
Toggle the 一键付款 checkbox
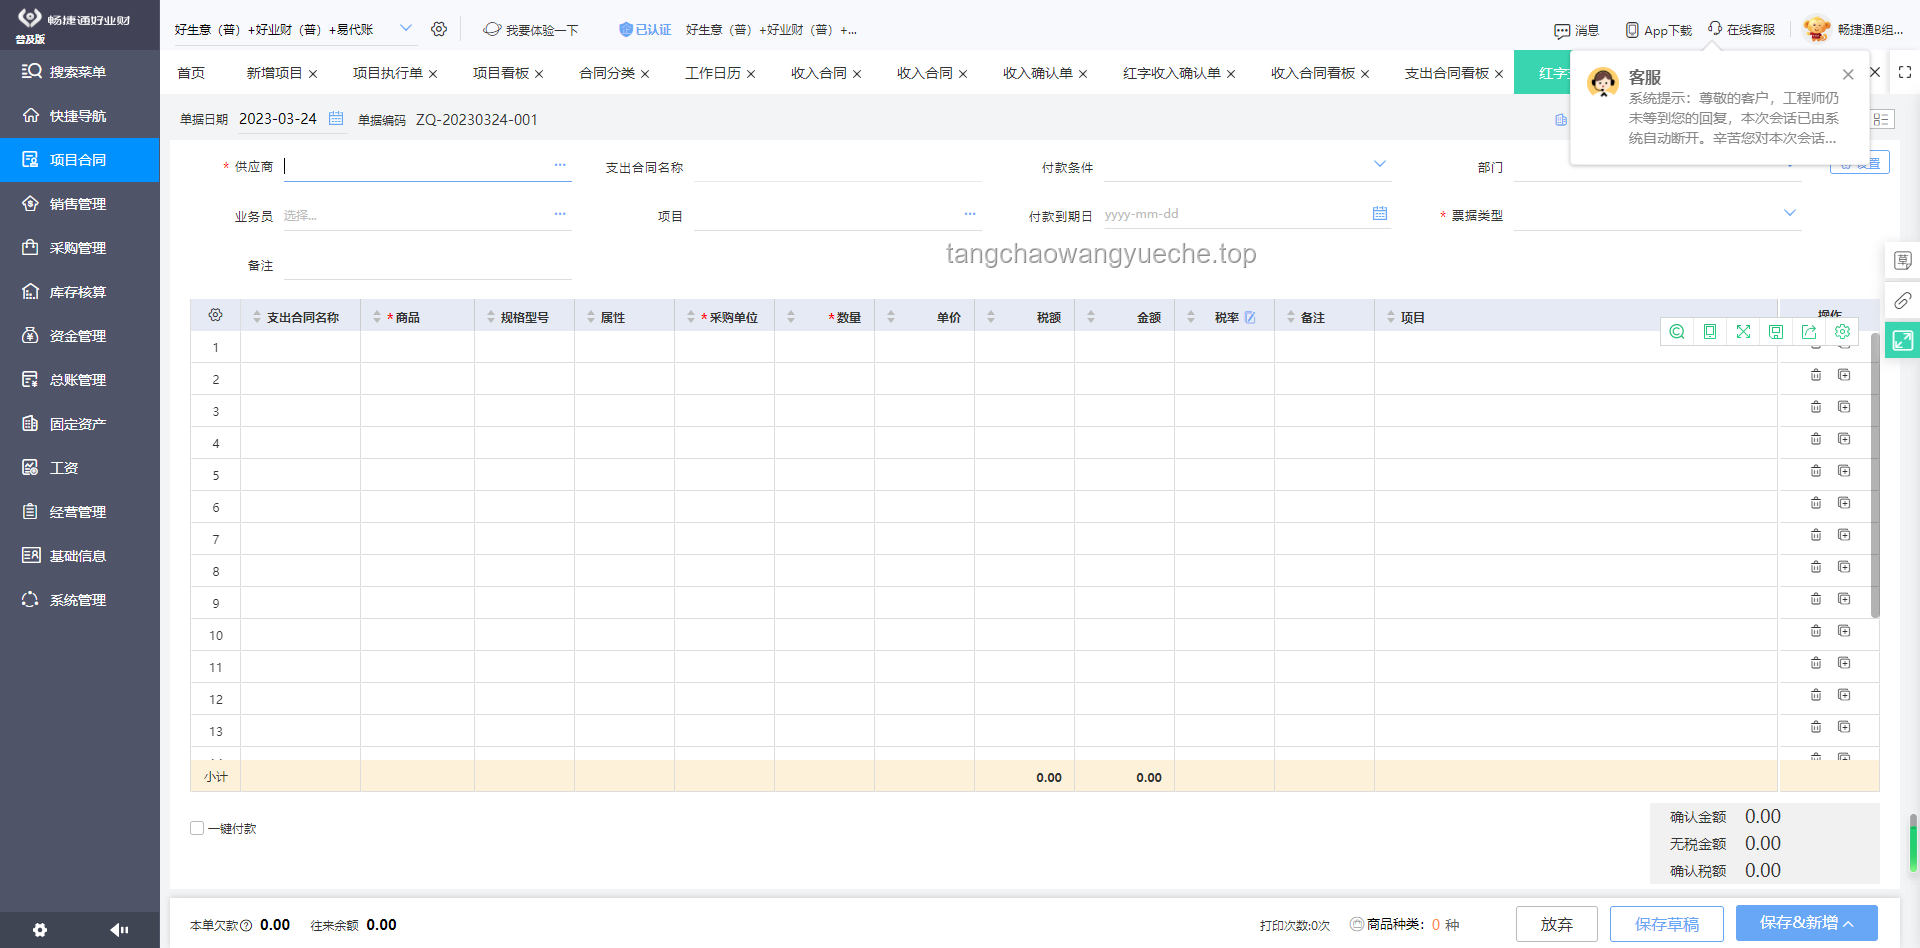[x=197, y=828]
